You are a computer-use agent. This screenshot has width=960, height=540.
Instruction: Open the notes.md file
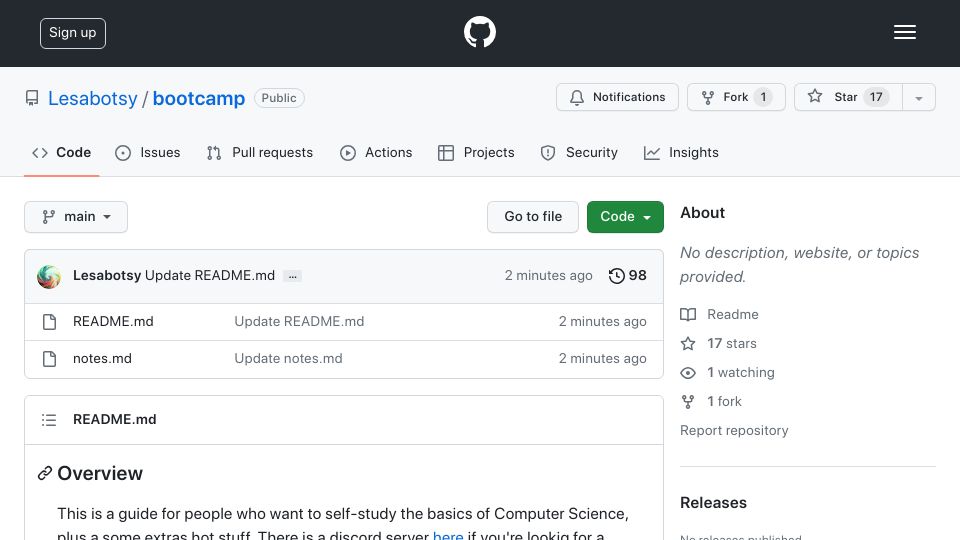click(102, 358)
